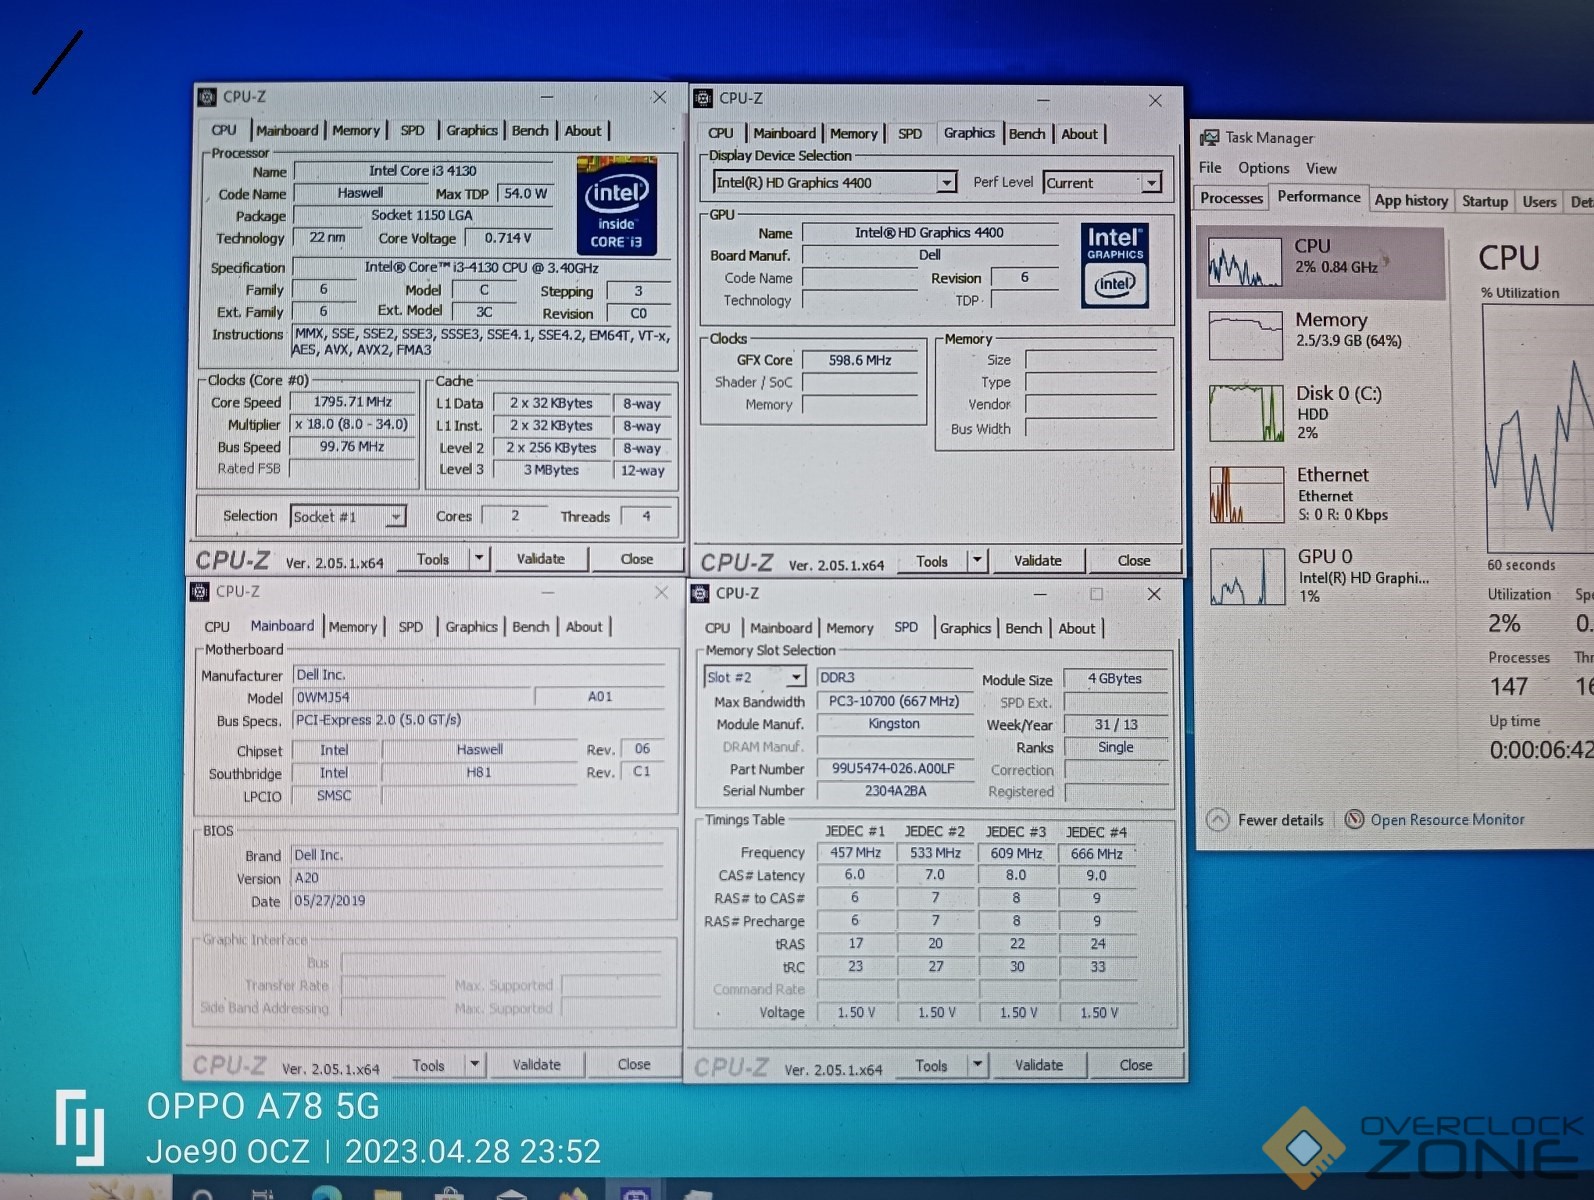Click Close button in the CPU-Z Graphics window
The width and height of the screenshot is (1594, 1200).
point(1134,561)
